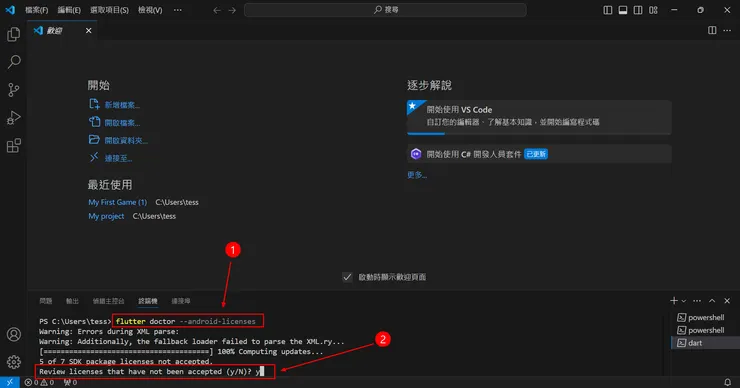Show more menu items via ellipsis

pos(177,10)
